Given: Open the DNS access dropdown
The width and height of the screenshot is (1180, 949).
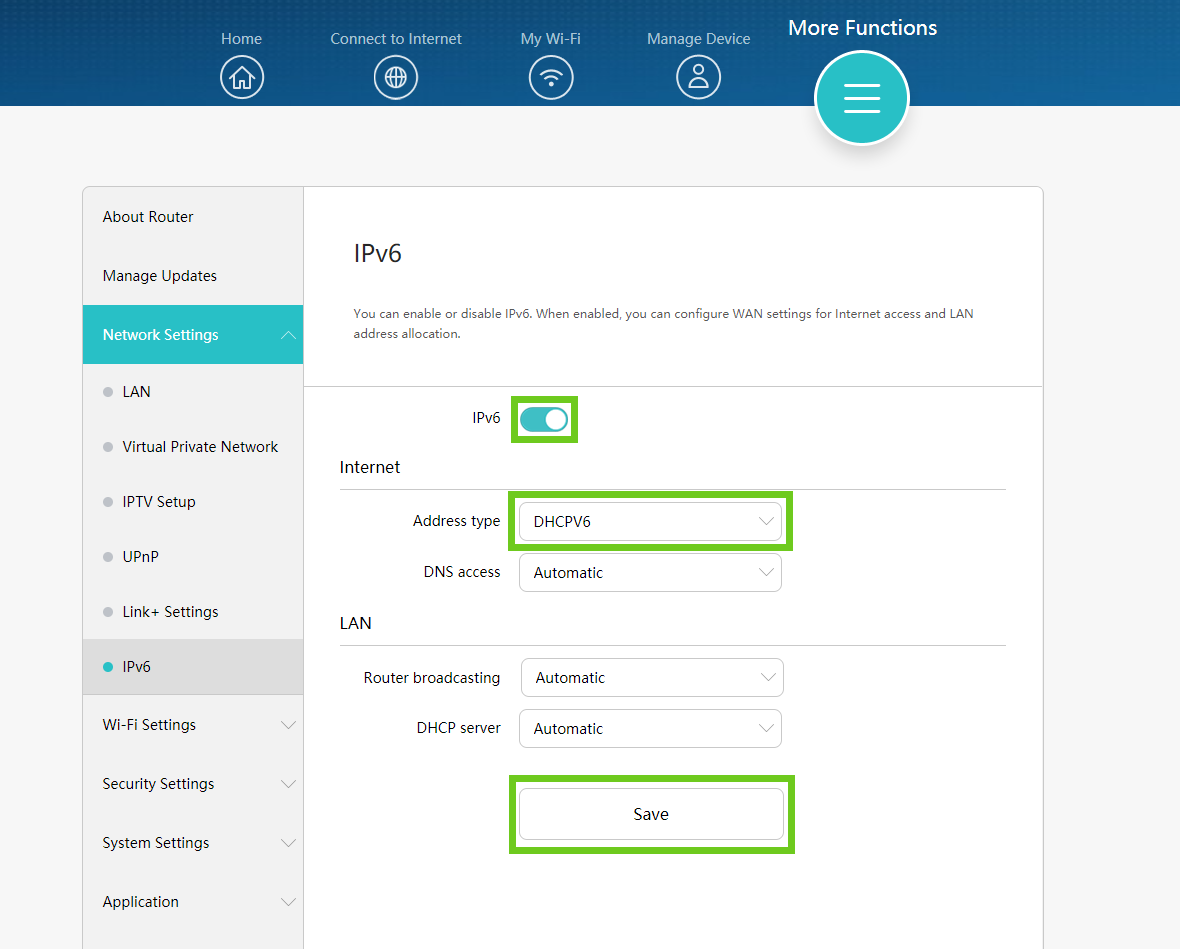Looking at the screenshot, I should click(x=650, y=573).
